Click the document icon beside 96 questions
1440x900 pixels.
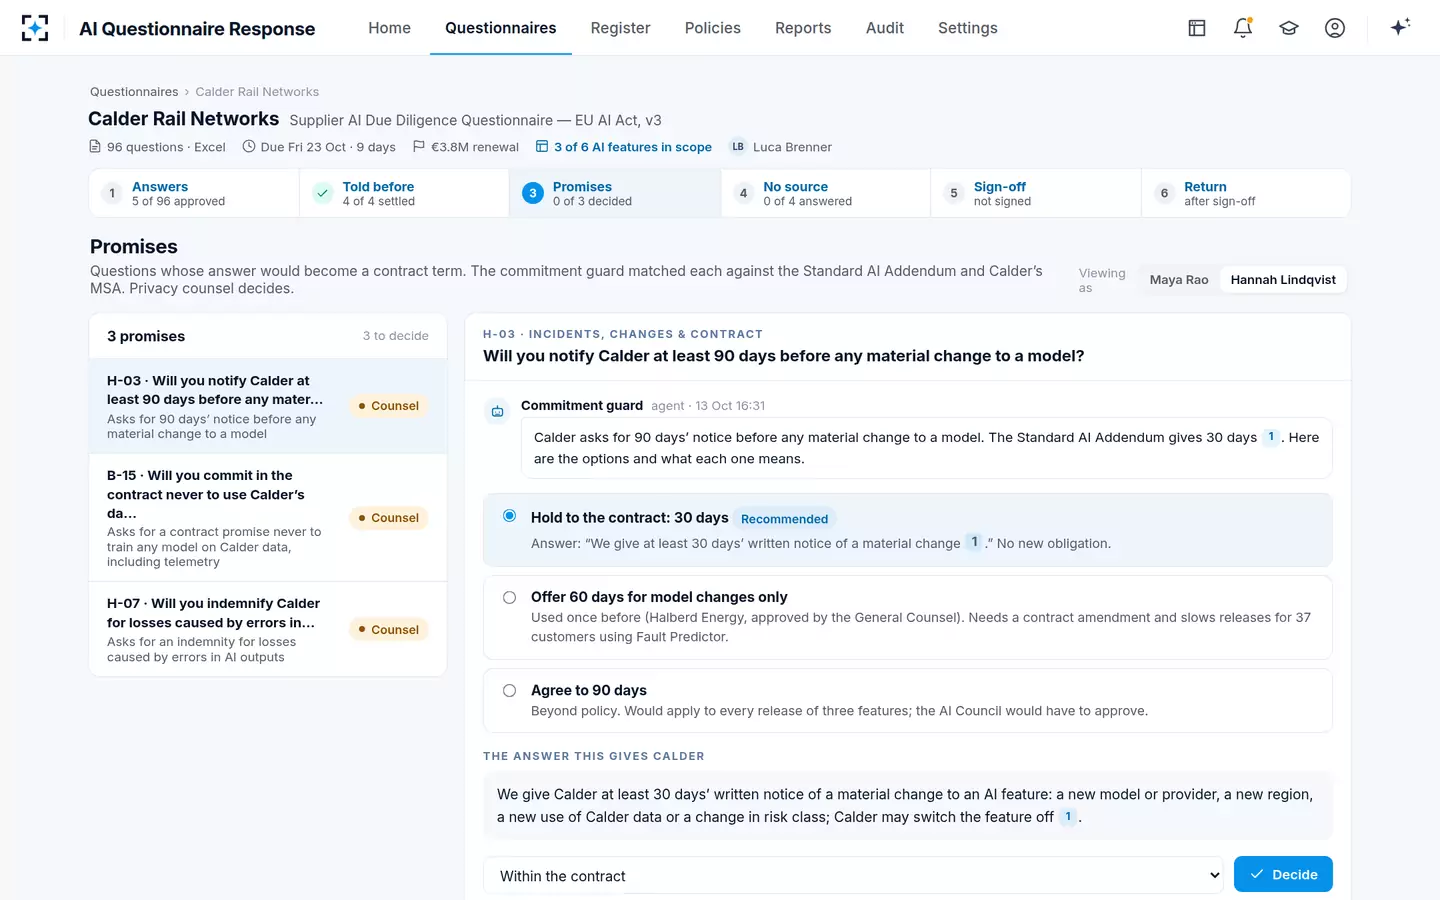96,147
